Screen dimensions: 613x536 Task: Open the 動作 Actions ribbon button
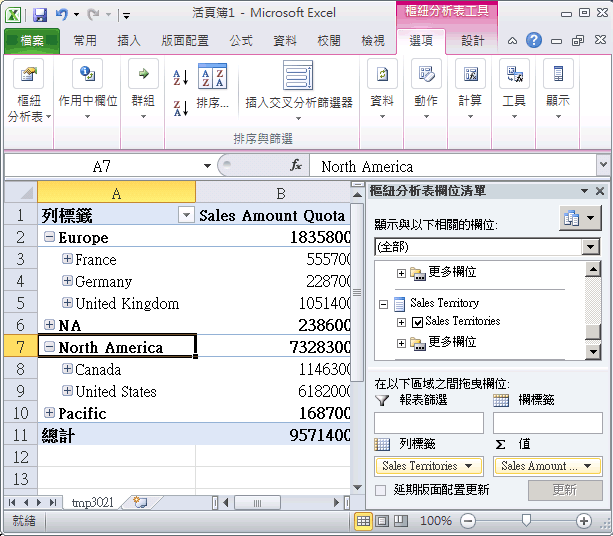tap(426, 91)
